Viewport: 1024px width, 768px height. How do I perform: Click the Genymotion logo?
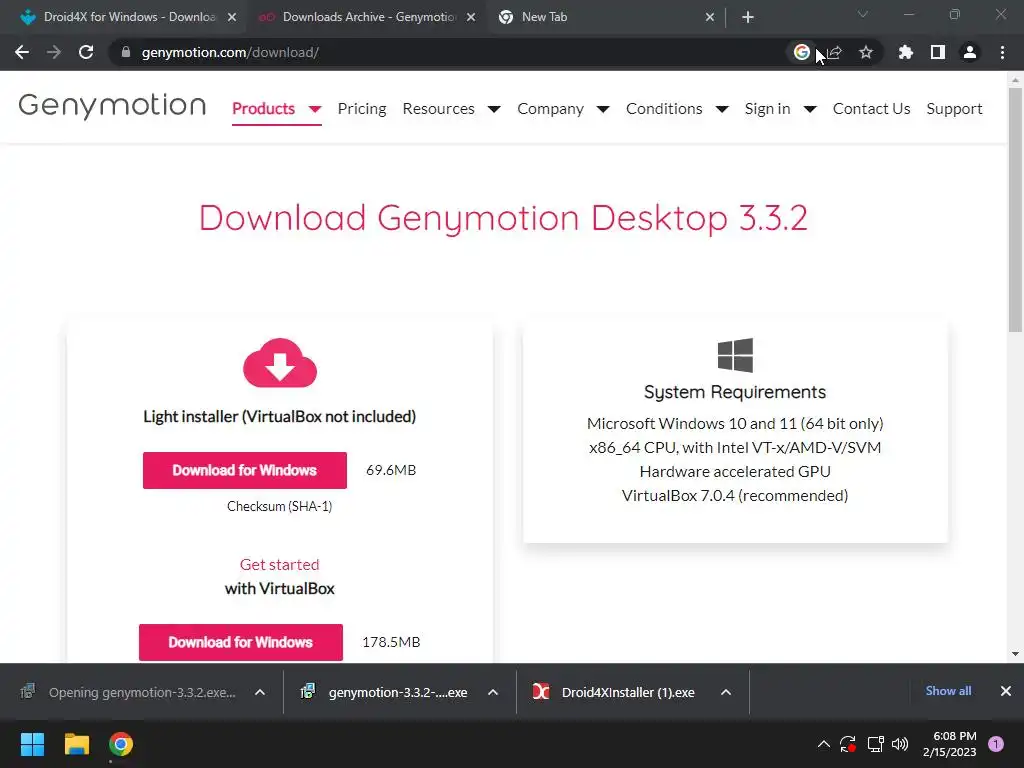pos(112,105)
